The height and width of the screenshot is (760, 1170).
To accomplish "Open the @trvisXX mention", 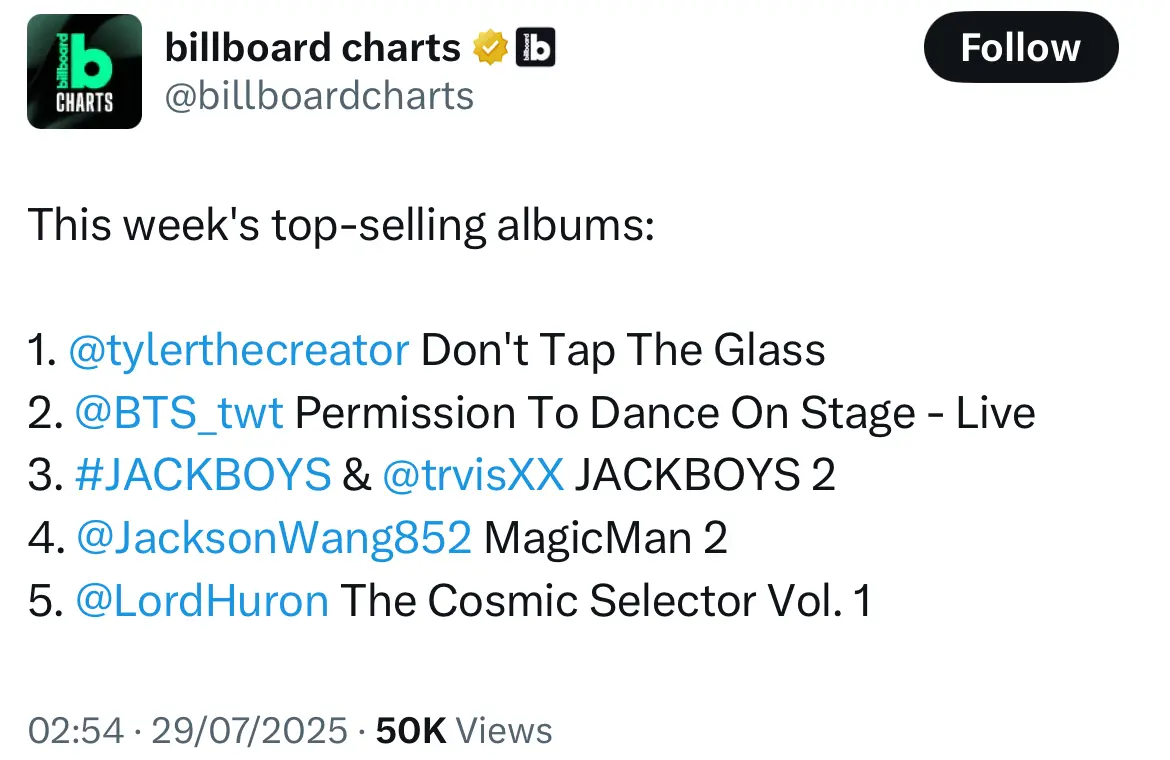I will pos(473,476).
